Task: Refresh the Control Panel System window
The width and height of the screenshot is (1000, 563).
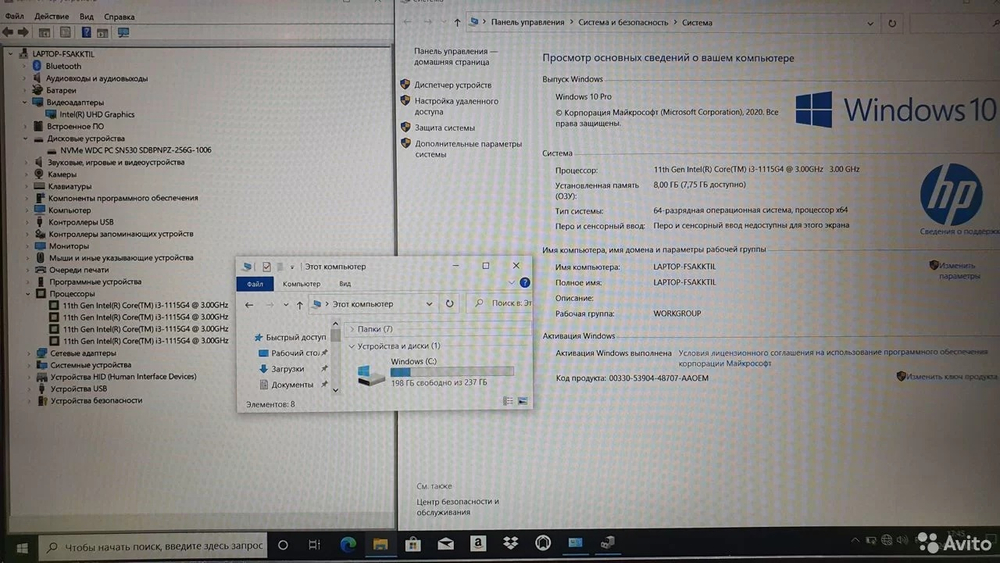Action: point(892,24)
